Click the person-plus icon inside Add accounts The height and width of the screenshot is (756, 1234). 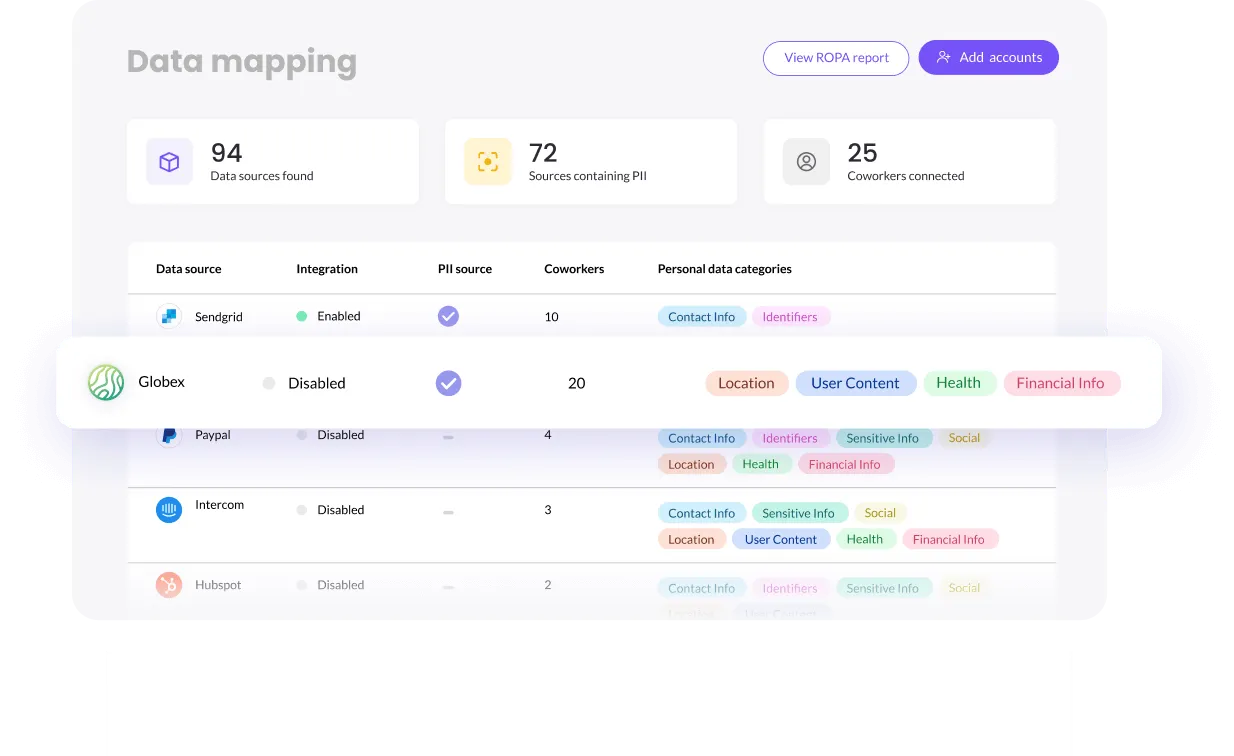pyautogui.click(x=943, y=57)
